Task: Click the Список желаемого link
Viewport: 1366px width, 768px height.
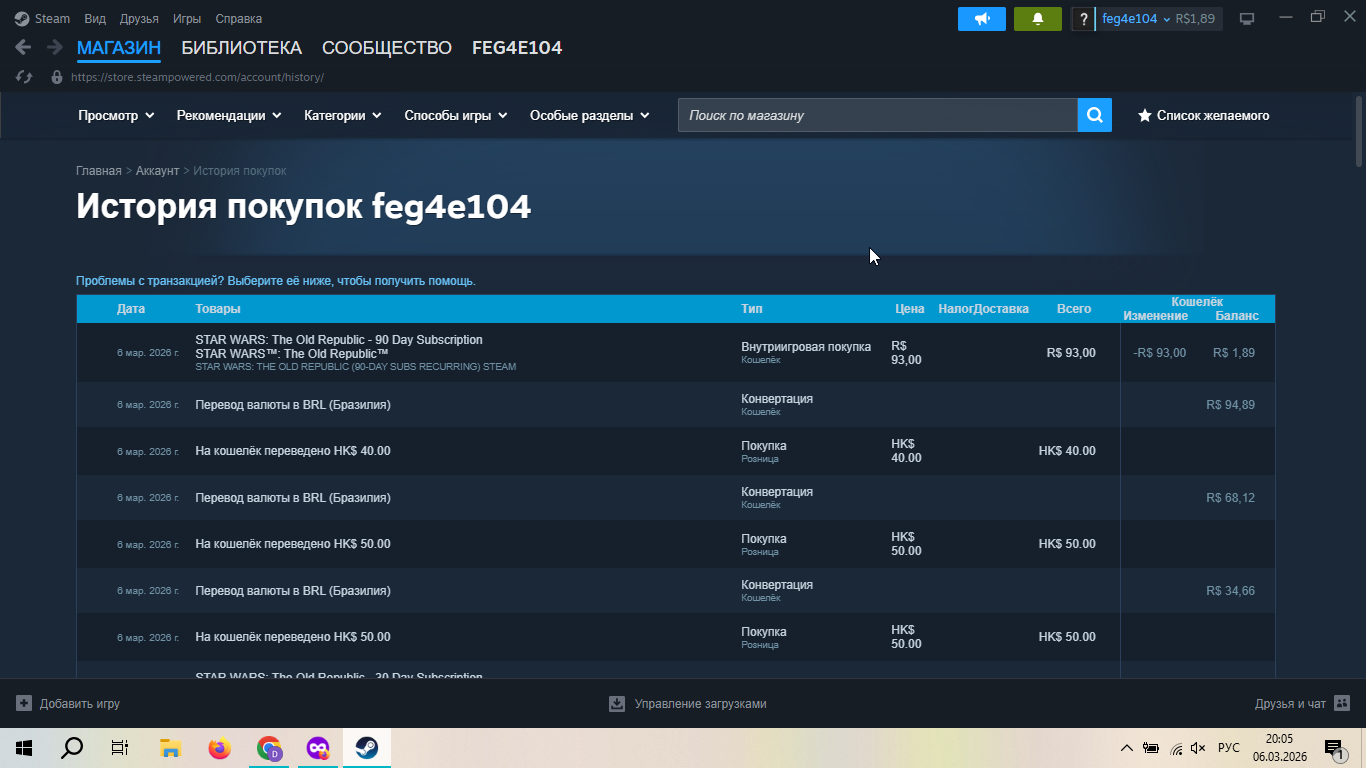Action: (1213, 115)
